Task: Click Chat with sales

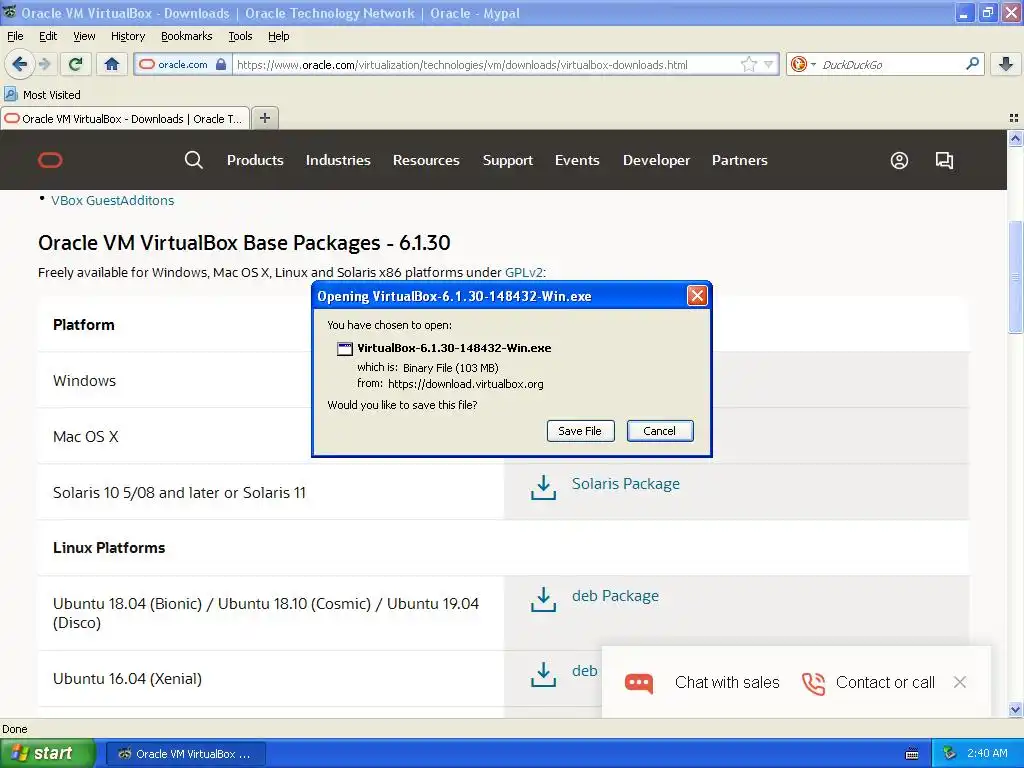Action: [727, 682]
